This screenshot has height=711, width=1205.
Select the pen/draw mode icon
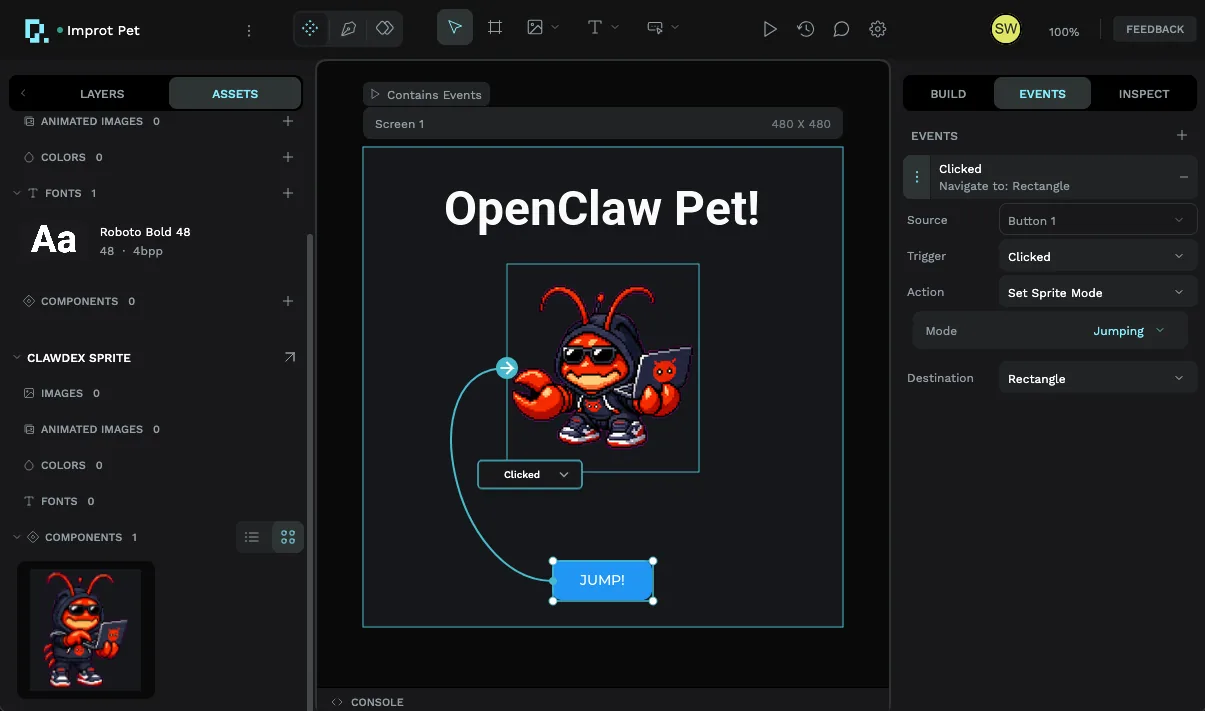click(x=348, y=29)
